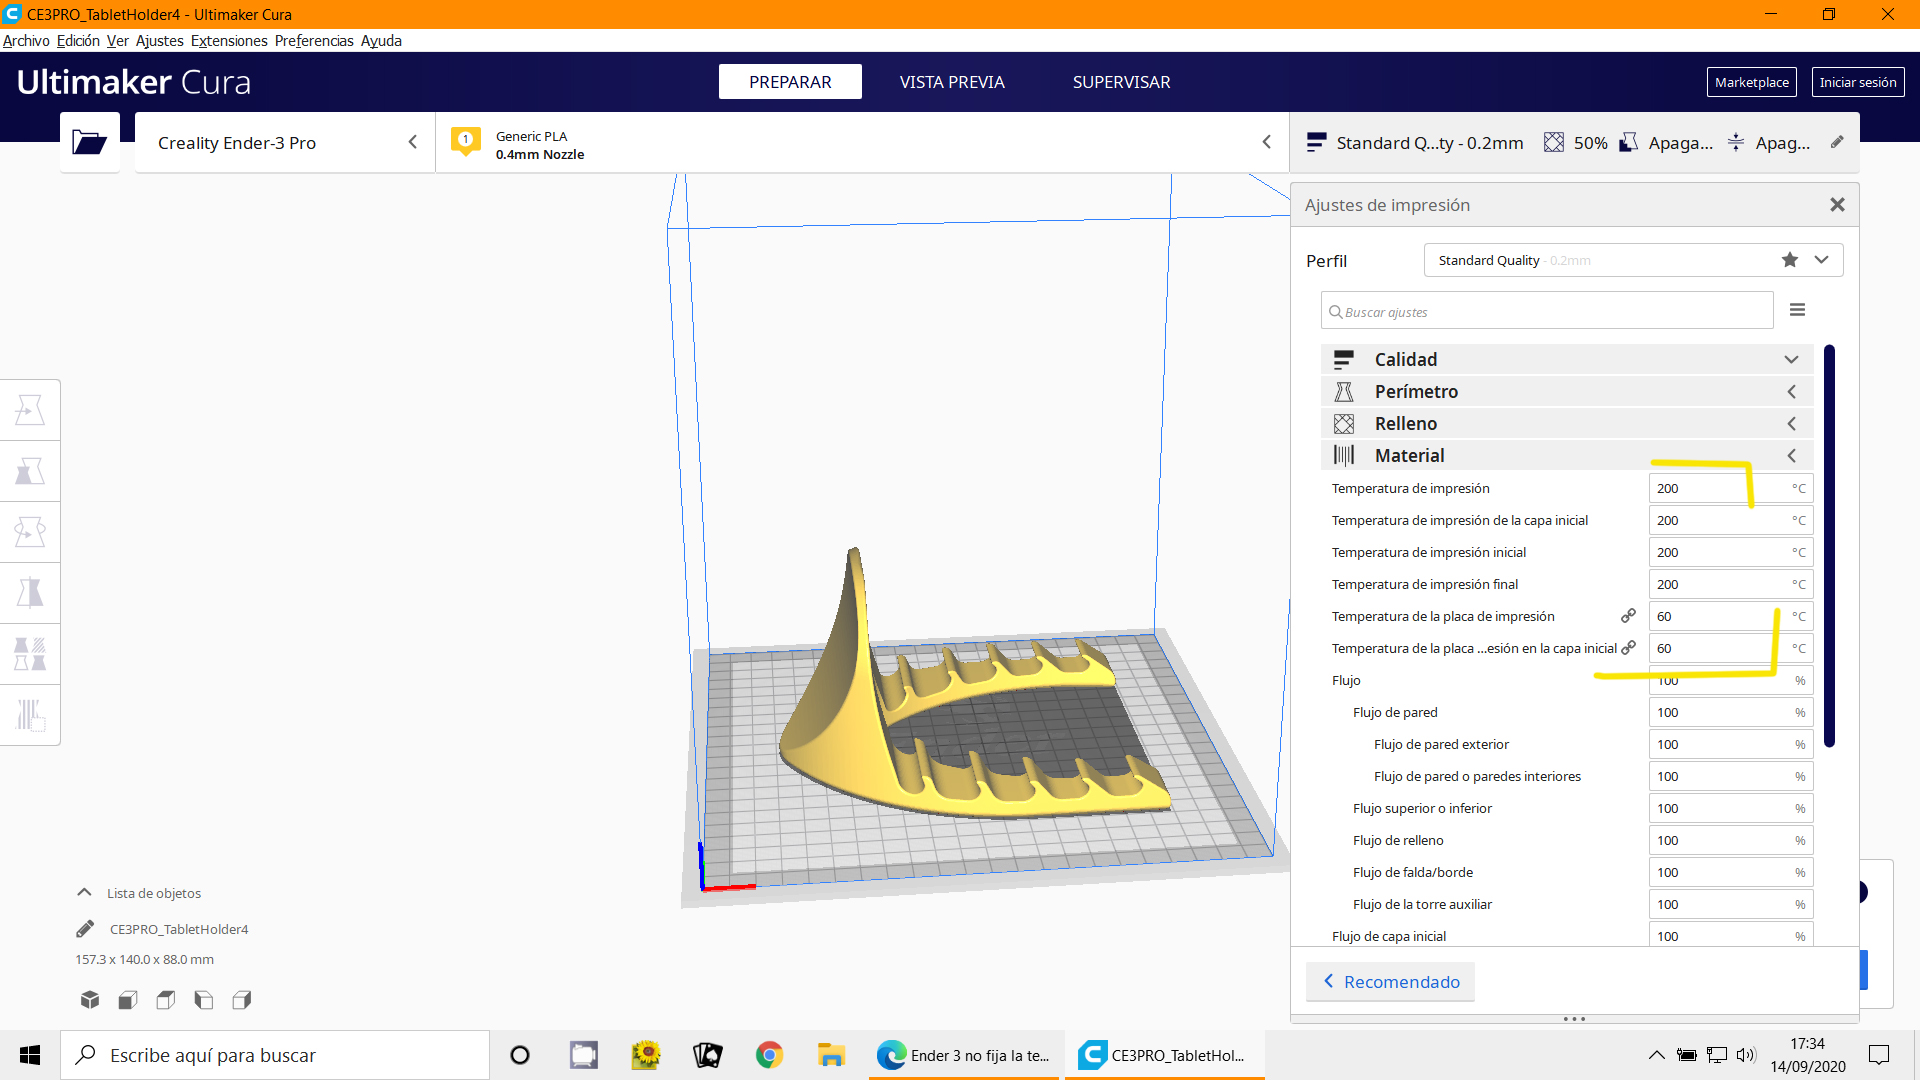The width and height of the screenshot is (1920, 1080).
Task: Select the Per Model Settings tool
Action: (x=30, y=654)
